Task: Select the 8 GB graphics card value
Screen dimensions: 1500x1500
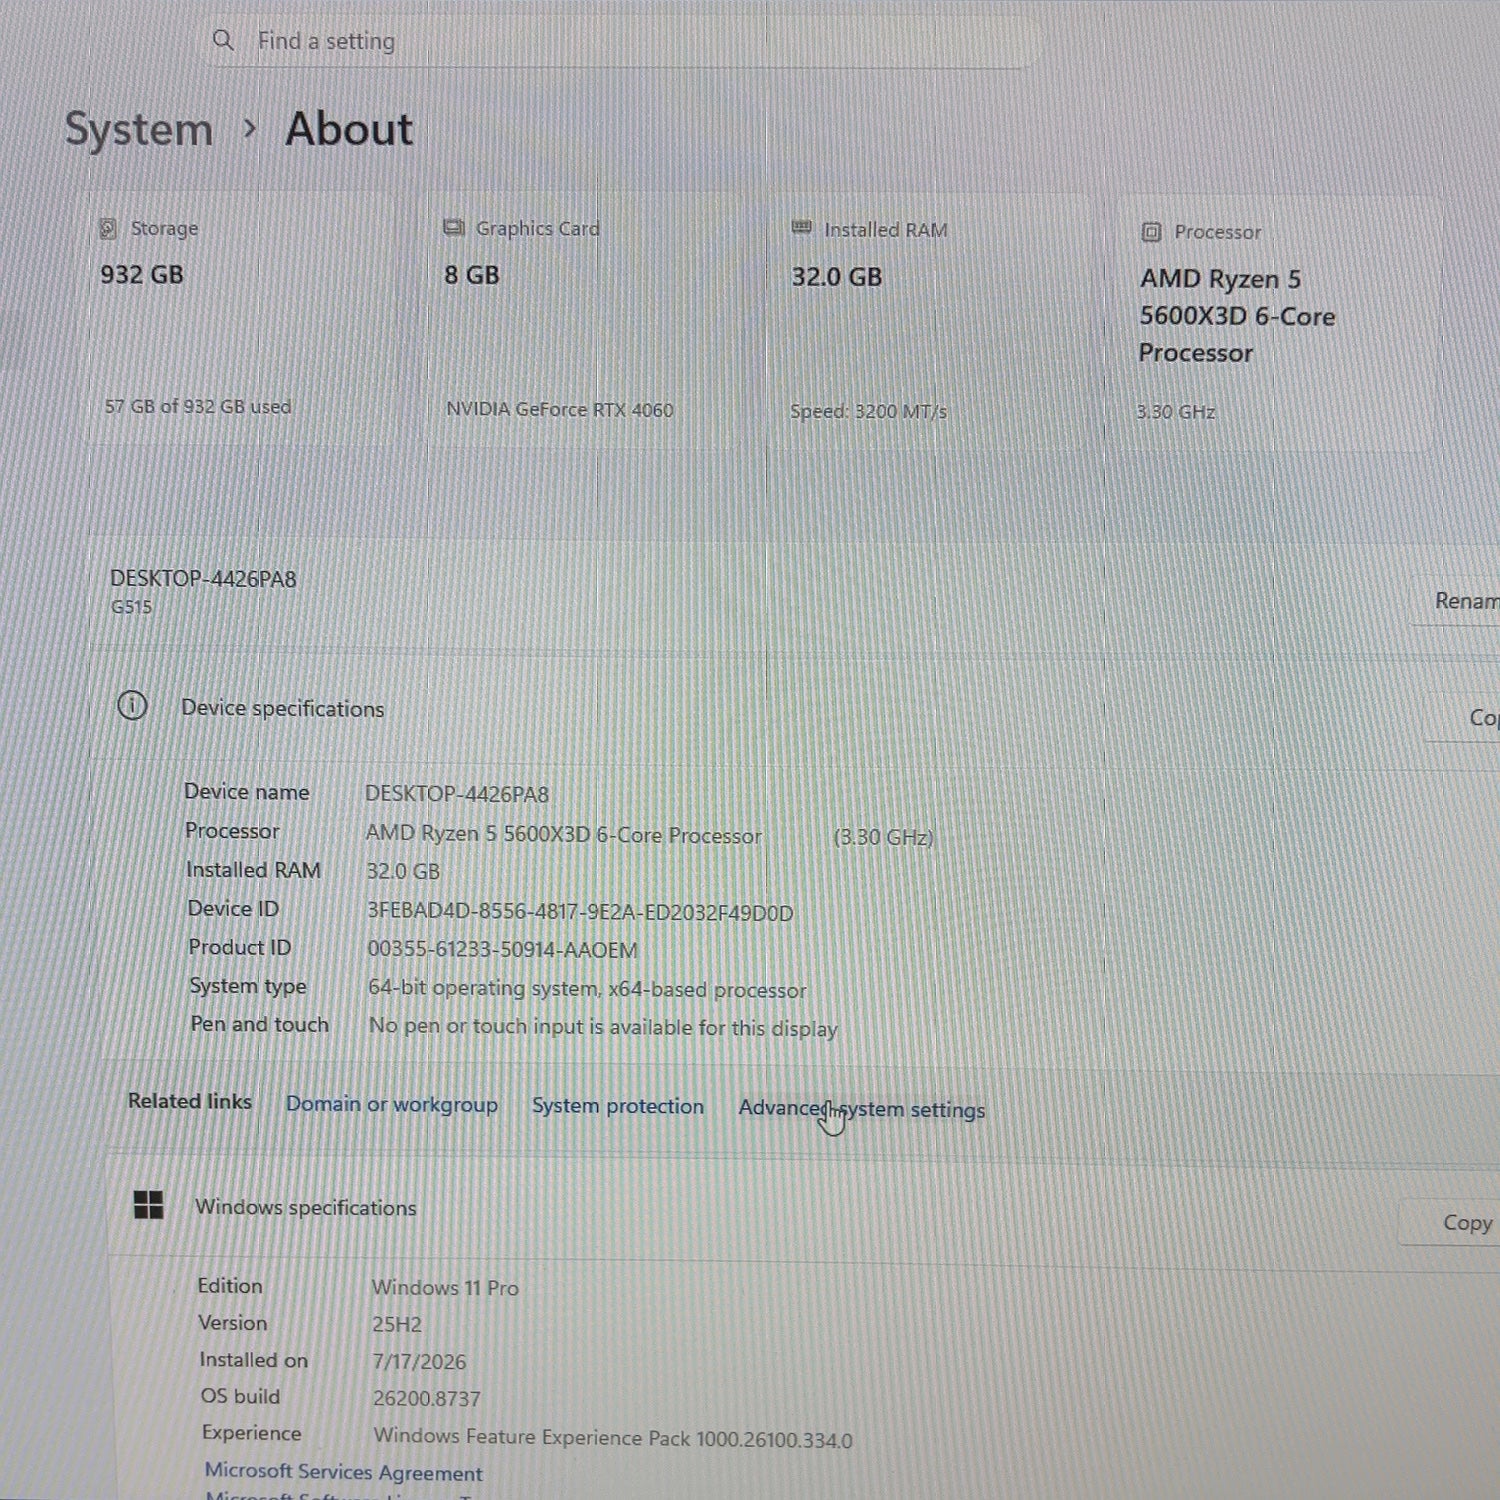Action: click(472, 275)
